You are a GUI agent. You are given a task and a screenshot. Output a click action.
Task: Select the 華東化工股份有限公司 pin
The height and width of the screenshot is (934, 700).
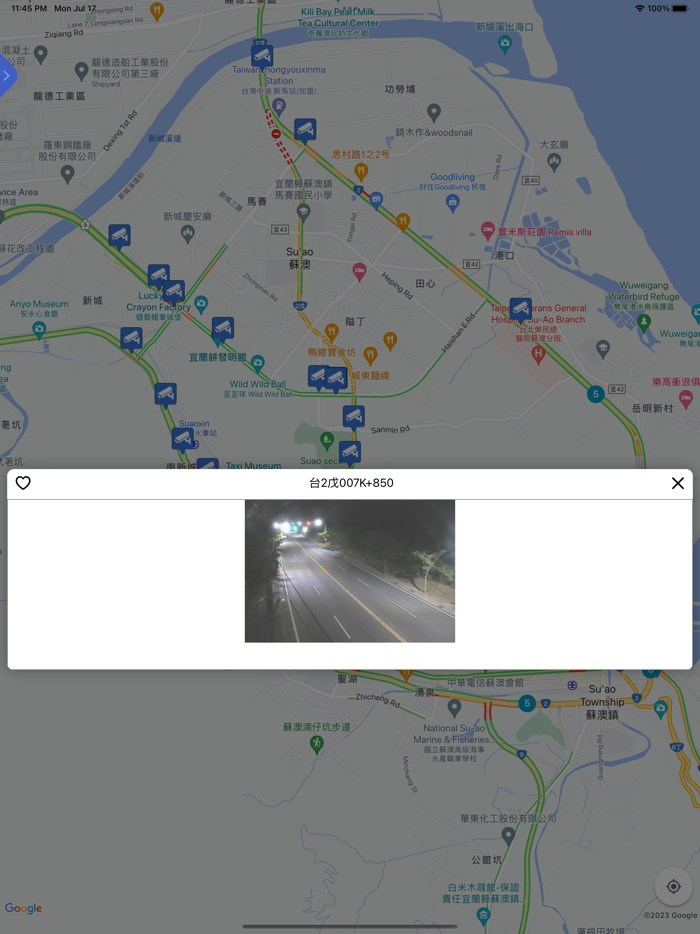pyautogui.click(x=508, y=835)
